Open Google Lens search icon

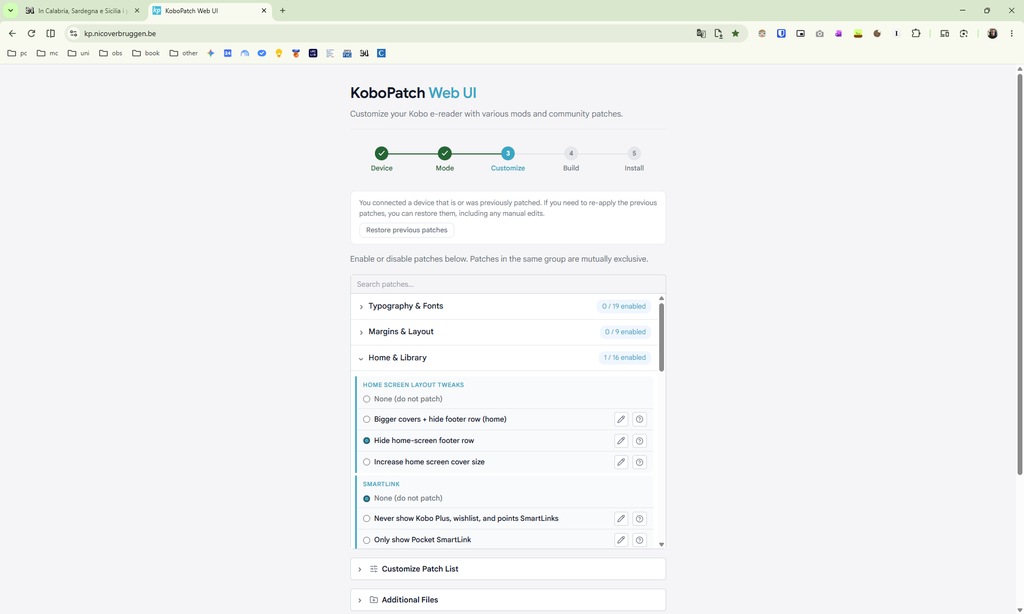(964, 33)
